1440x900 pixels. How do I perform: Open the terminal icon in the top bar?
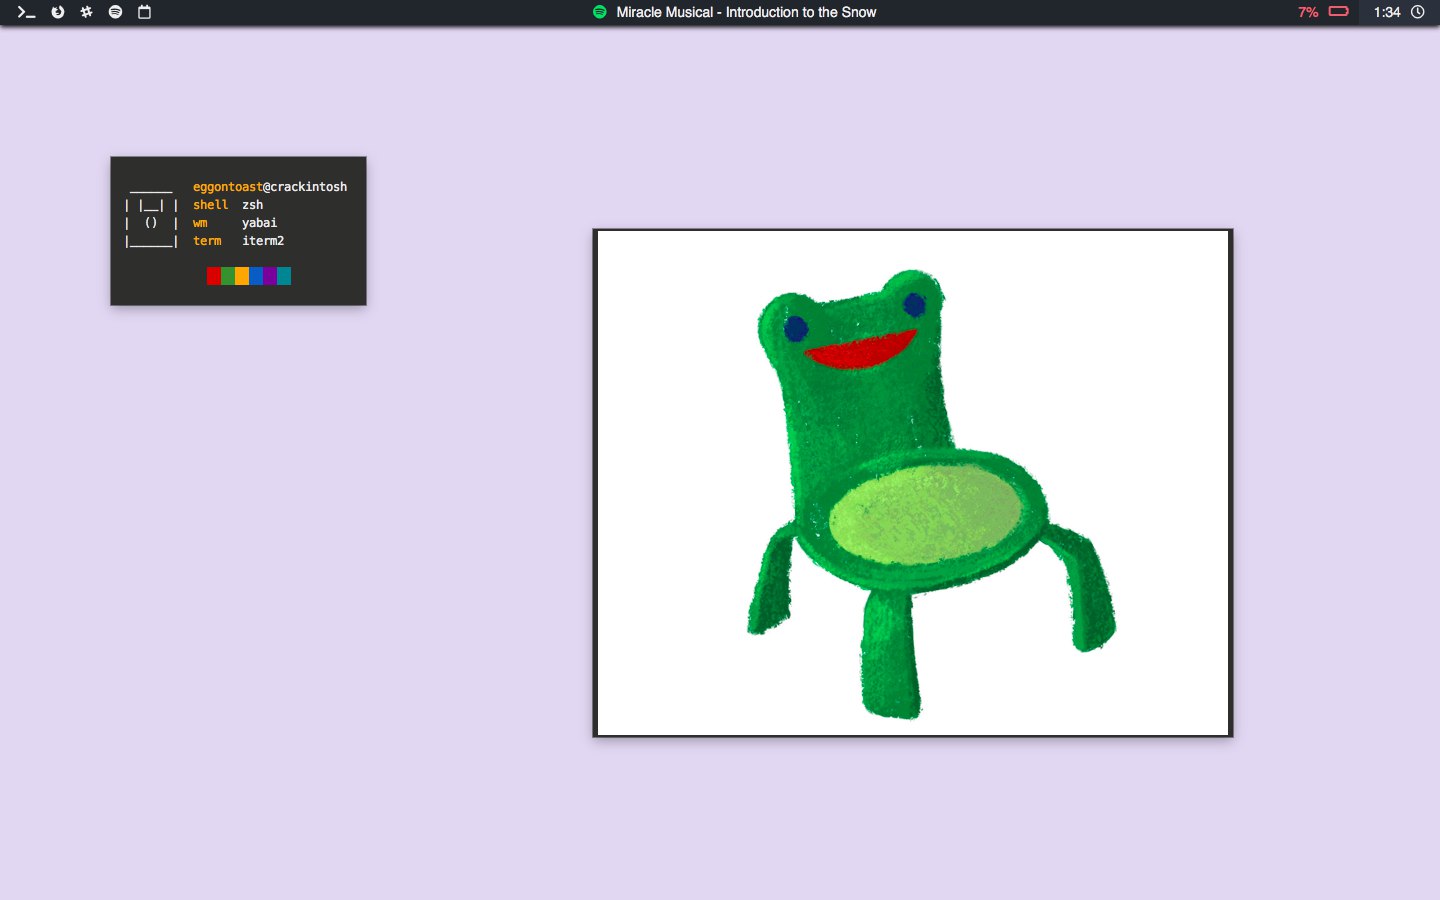(27, 12)
